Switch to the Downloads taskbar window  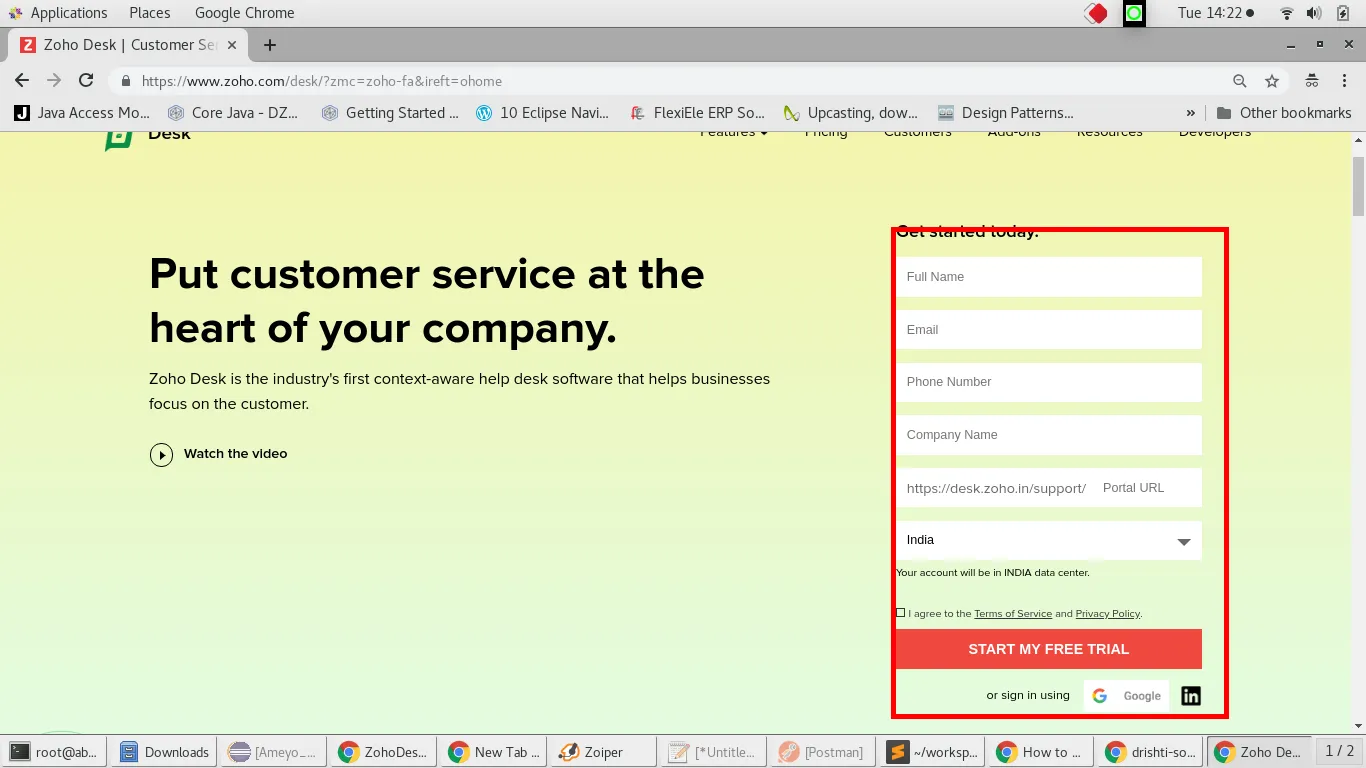tap(164, 752)
